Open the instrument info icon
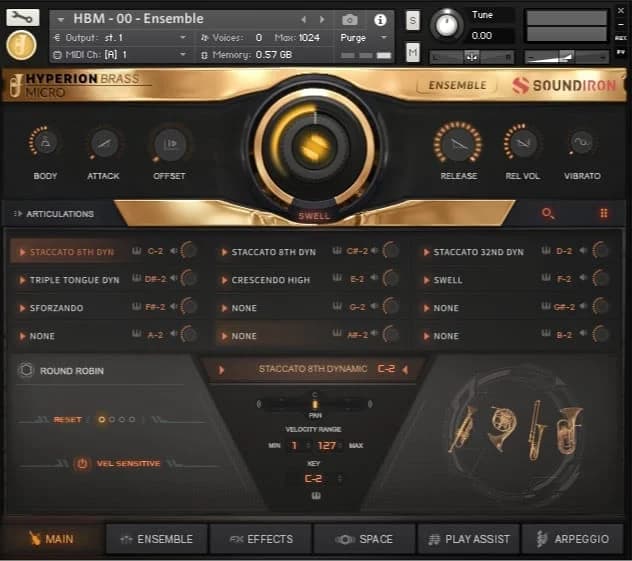The image size is (632, 561). coord(380,19)
